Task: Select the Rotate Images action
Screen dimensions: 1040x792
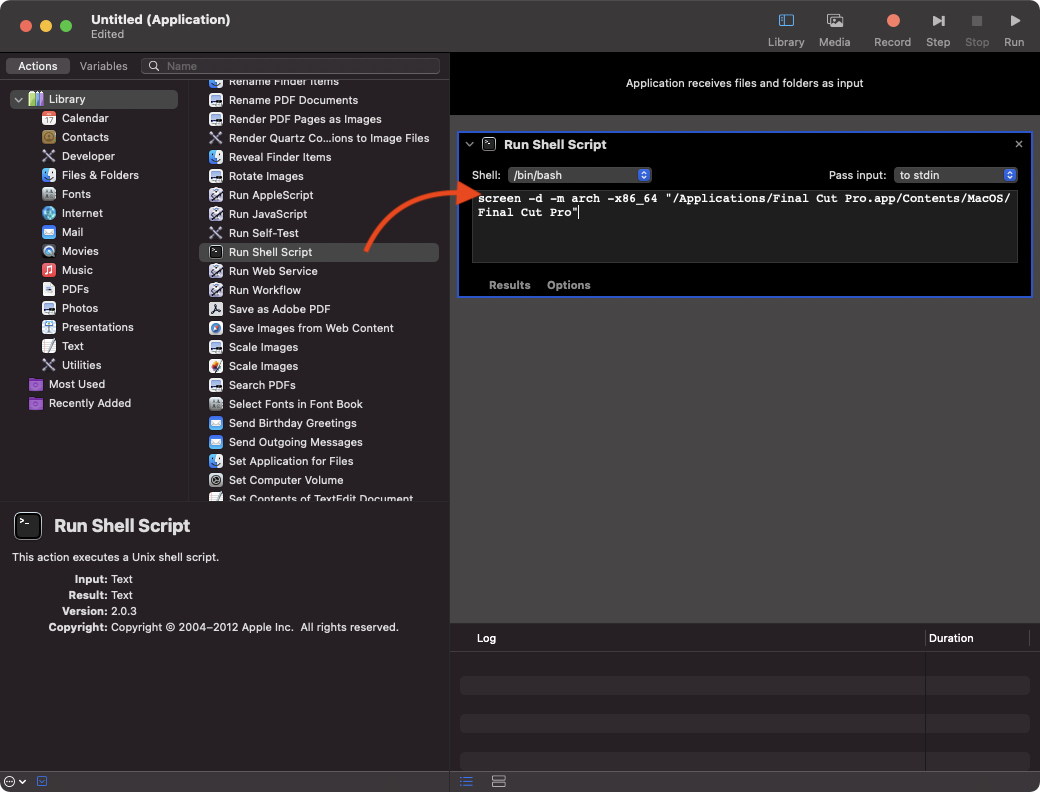Action: pos(266,176)
